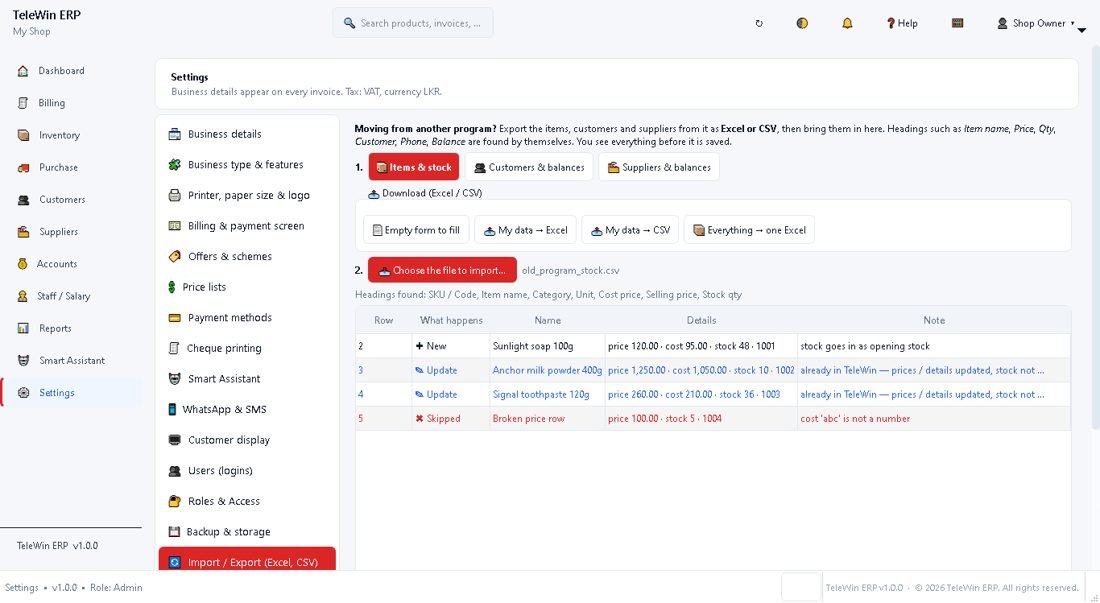
Task: Switch to Billing & payment screen settings
Action: pos(247,226)
